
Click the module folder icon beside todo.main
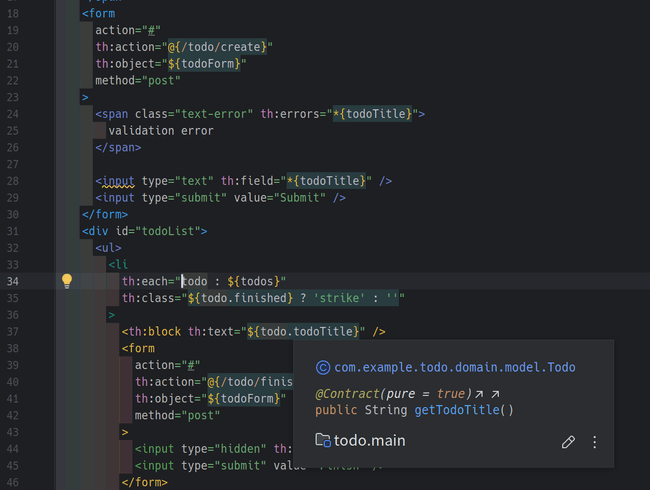[x=322, y=440]
